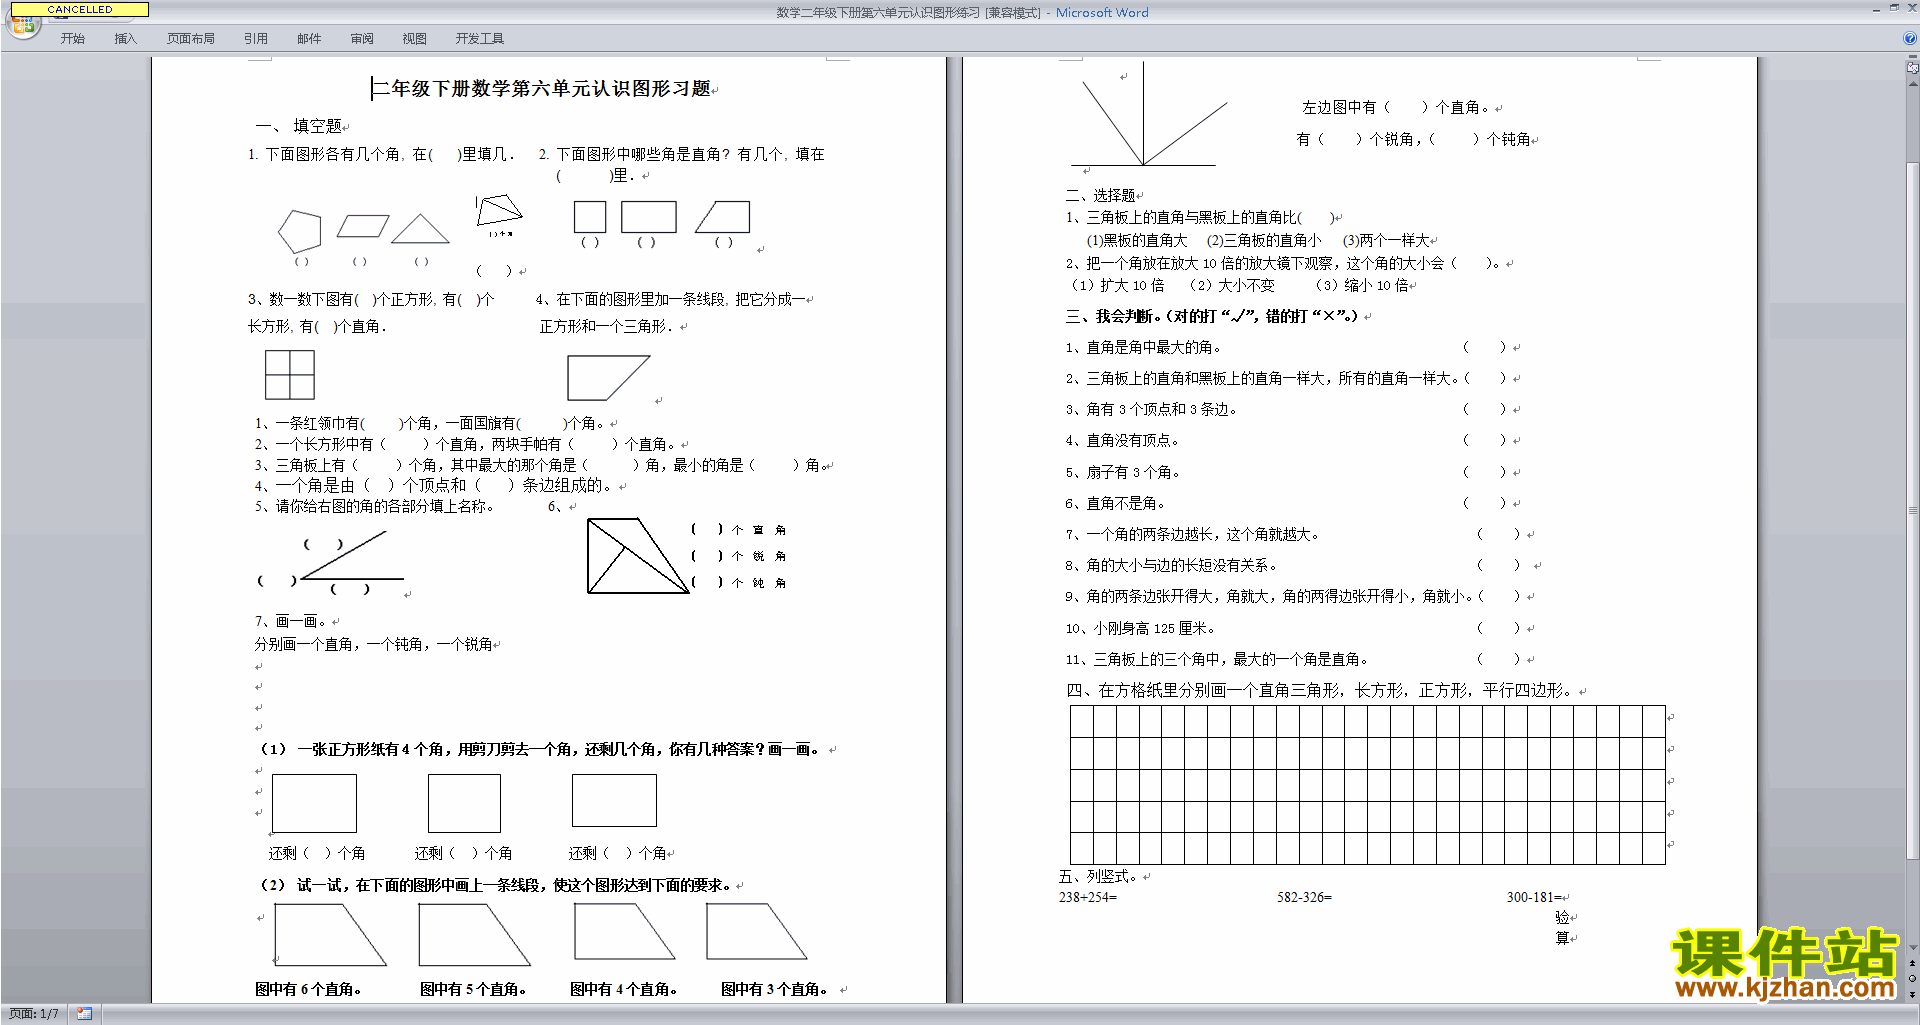Open Word Help question-mark icon
This screenshot has height=1025, width=1920.
(1909, 38)
